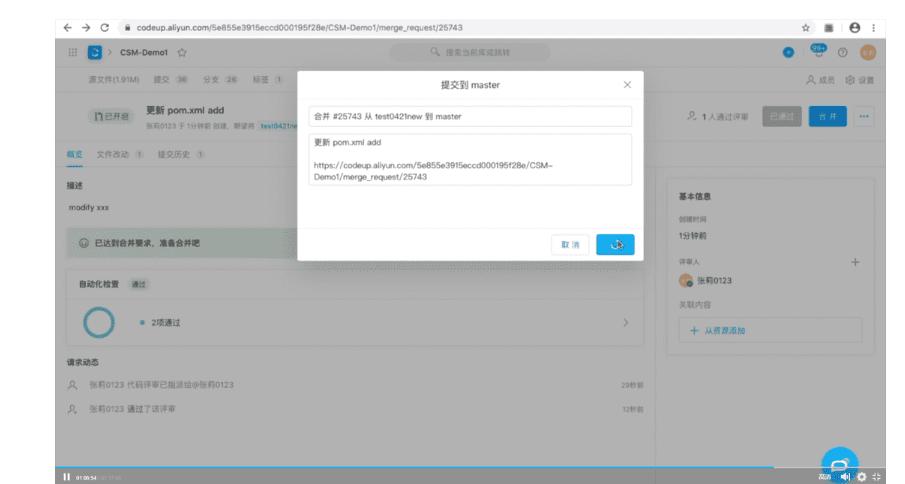Switch to the 文件改动 file changes tab
The height and width of the screenshot is (484, 905).
[119, 155]
